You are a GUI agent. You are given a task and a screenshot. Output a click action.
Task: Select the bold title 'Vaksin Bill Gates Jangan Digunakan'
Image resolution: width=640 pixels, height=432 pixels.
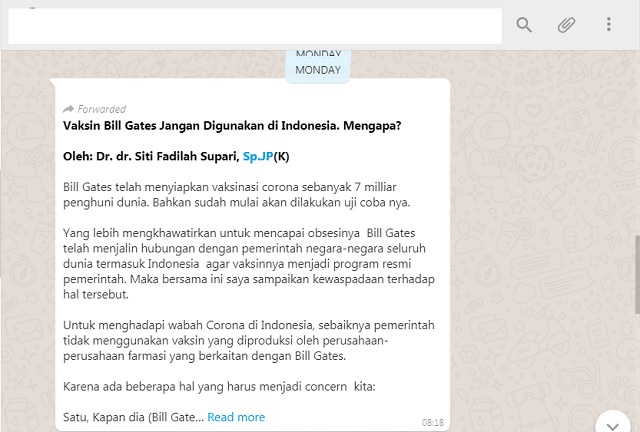[232, 126]
